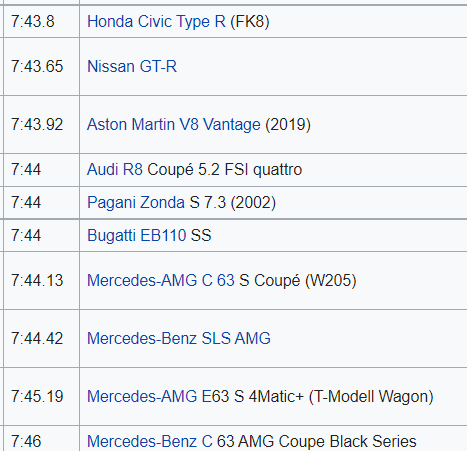Click the 7:46 lap time cell
This screenshot has width=467, height=451.
41,439
